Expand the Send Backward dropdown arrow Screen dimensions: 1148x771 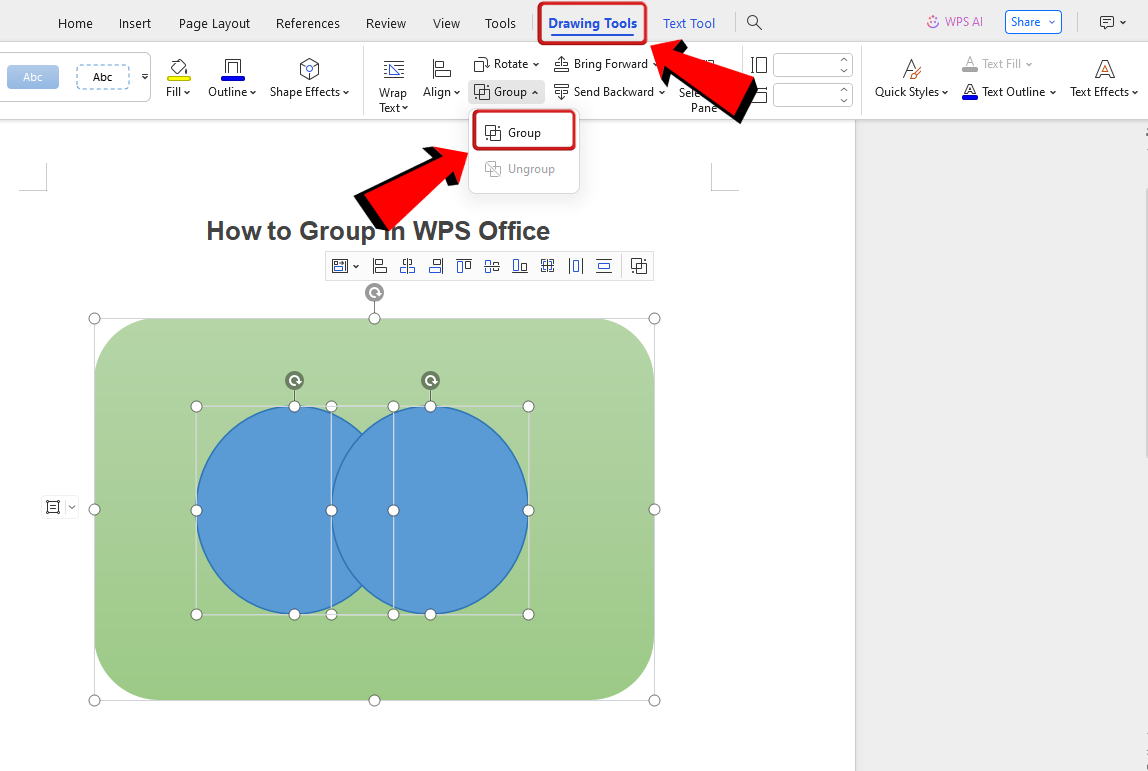point(662,92)
